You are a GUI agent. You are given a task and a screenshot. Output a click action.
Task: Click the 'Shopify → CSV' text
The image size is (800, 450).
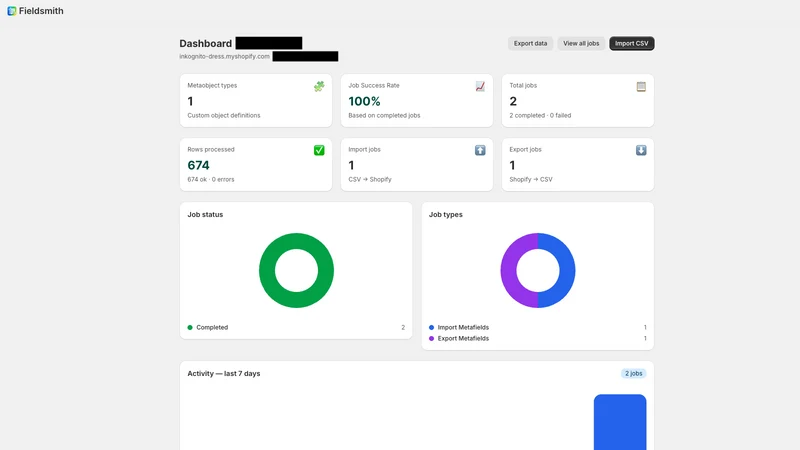(531, 179)
